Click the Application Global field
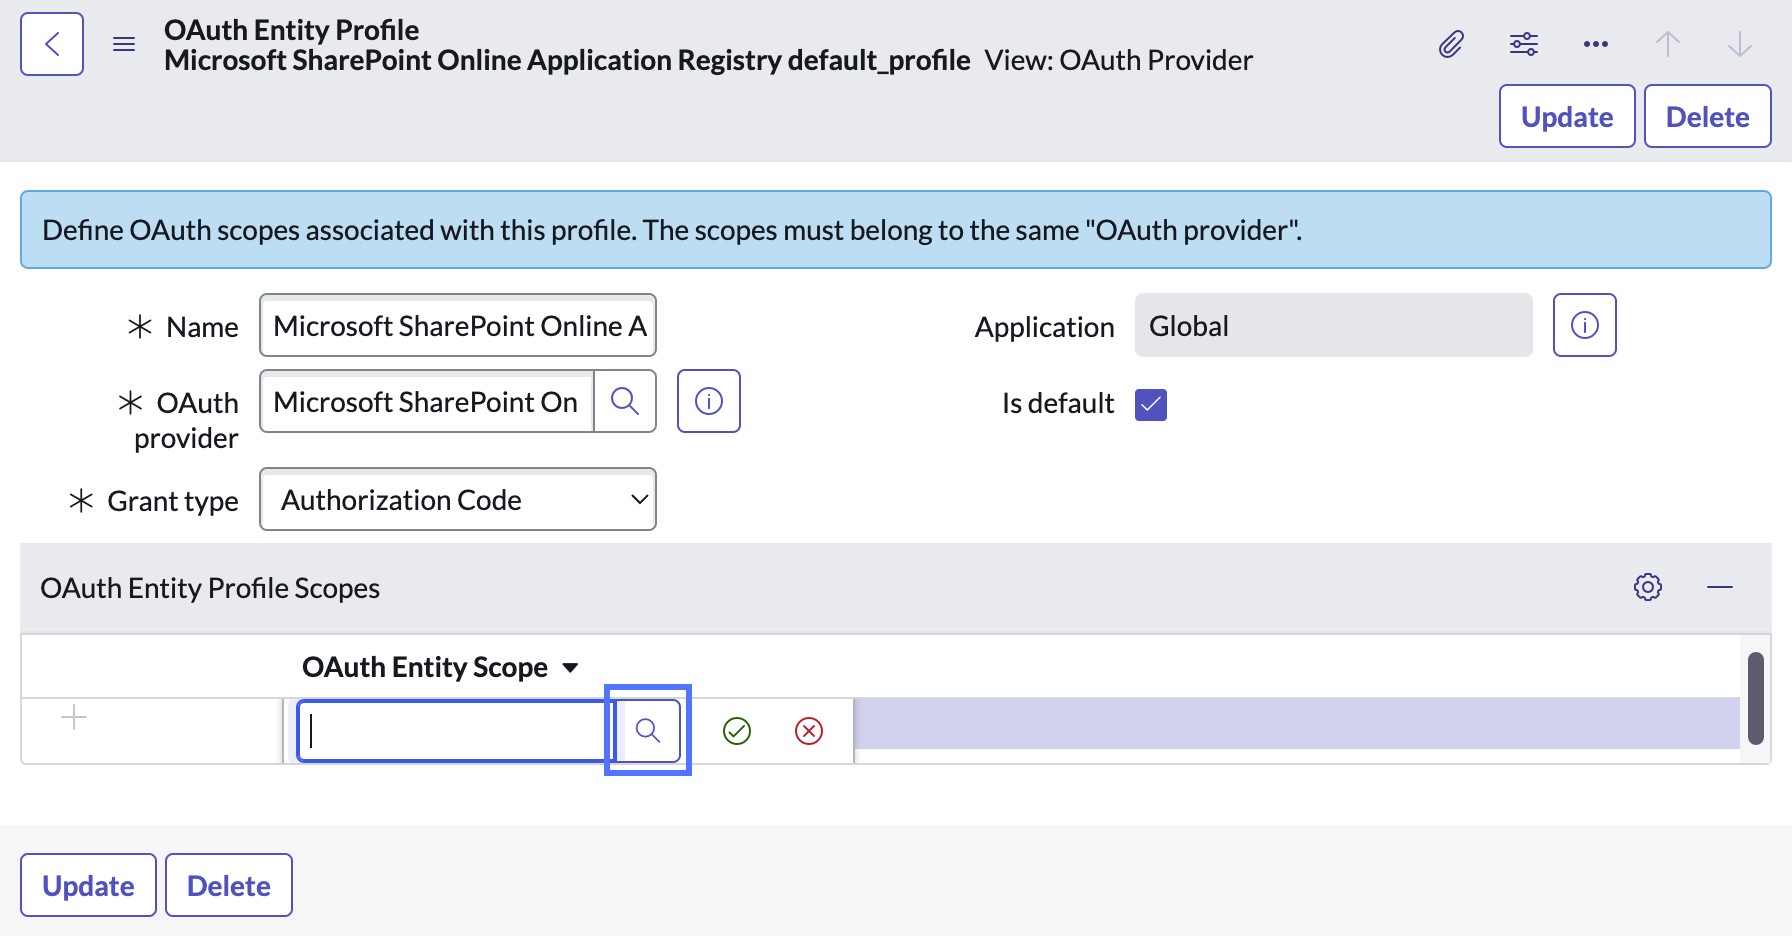 (1333, 325)
